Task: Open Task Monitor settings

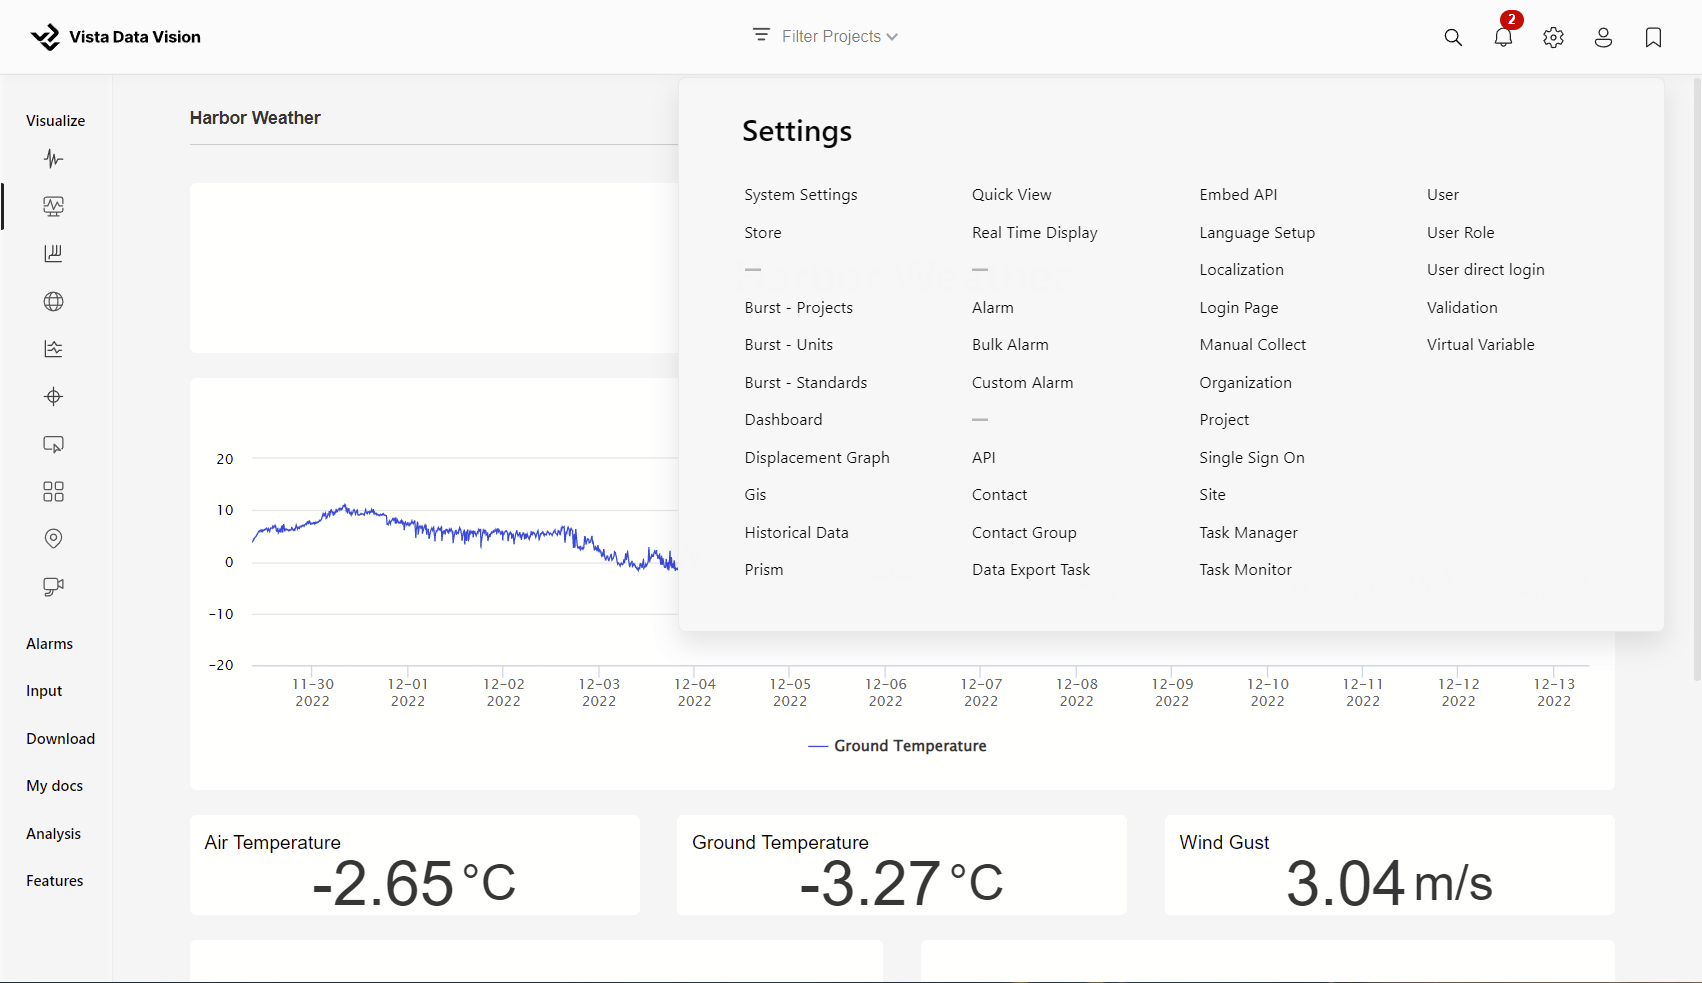Action: [1246, 570]
